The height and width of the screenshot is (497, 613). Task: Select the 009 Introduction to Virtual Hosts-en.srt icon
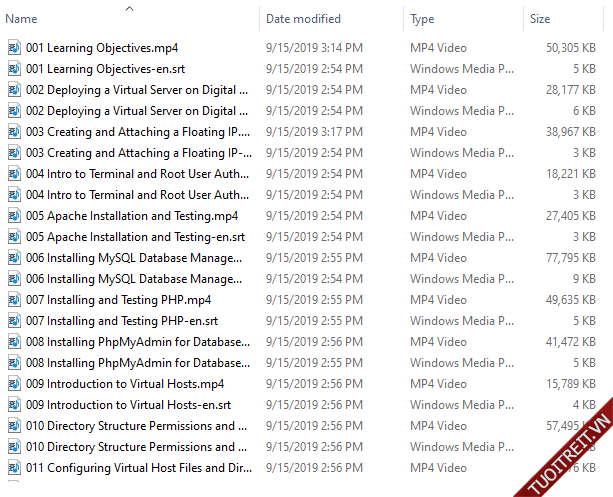point(14,405)
